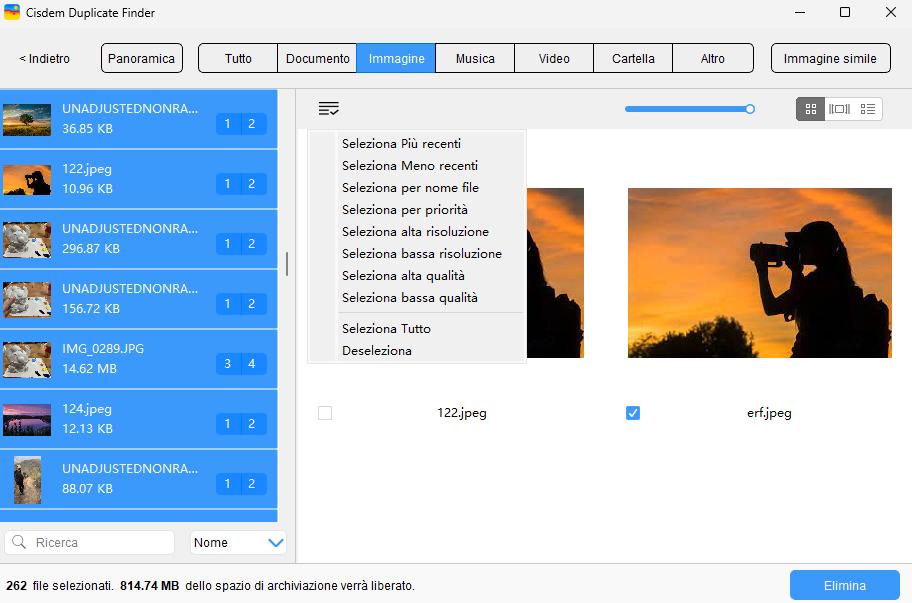The width and height of the screenshot is (912, 603).
Task: Open the Panoramica view
Action: point(141,58)
